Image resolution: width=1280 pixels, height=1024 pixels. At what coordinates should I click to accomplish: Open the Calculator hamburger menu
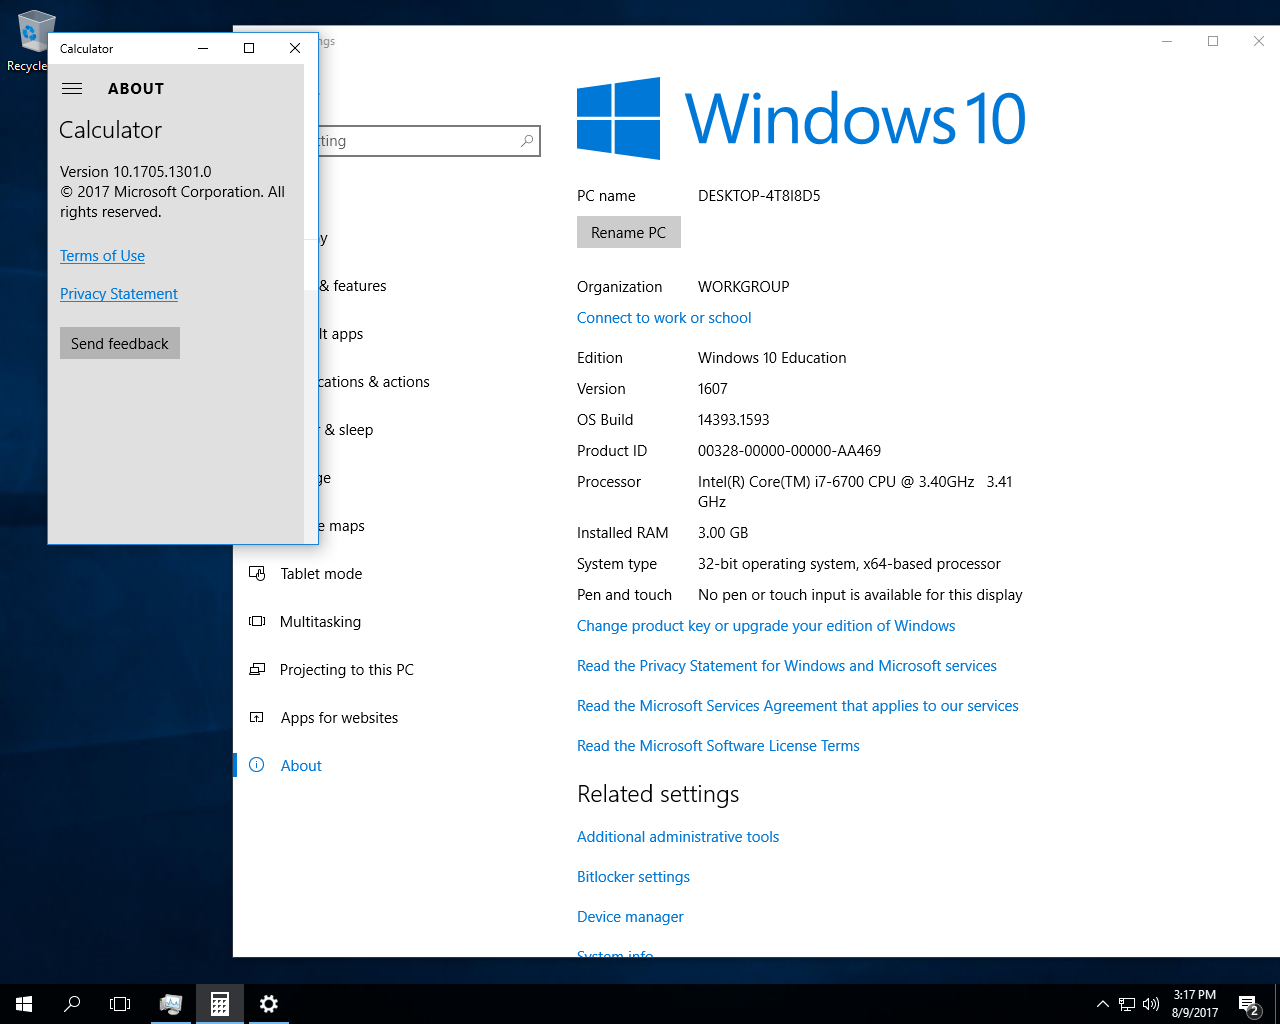(x=72, y=88)
